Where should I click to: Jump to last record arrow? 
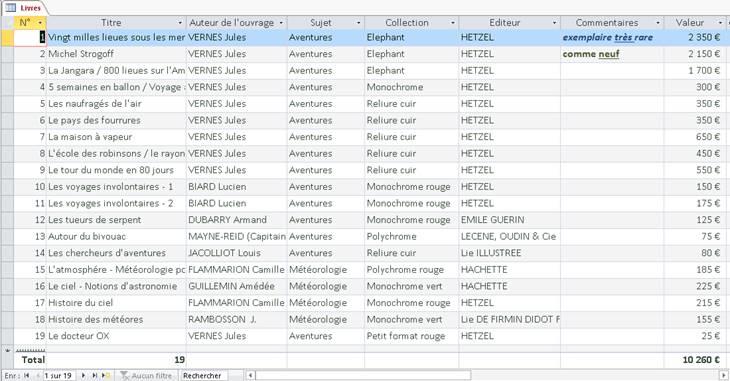pyautogui.click(x=95, y=375)
